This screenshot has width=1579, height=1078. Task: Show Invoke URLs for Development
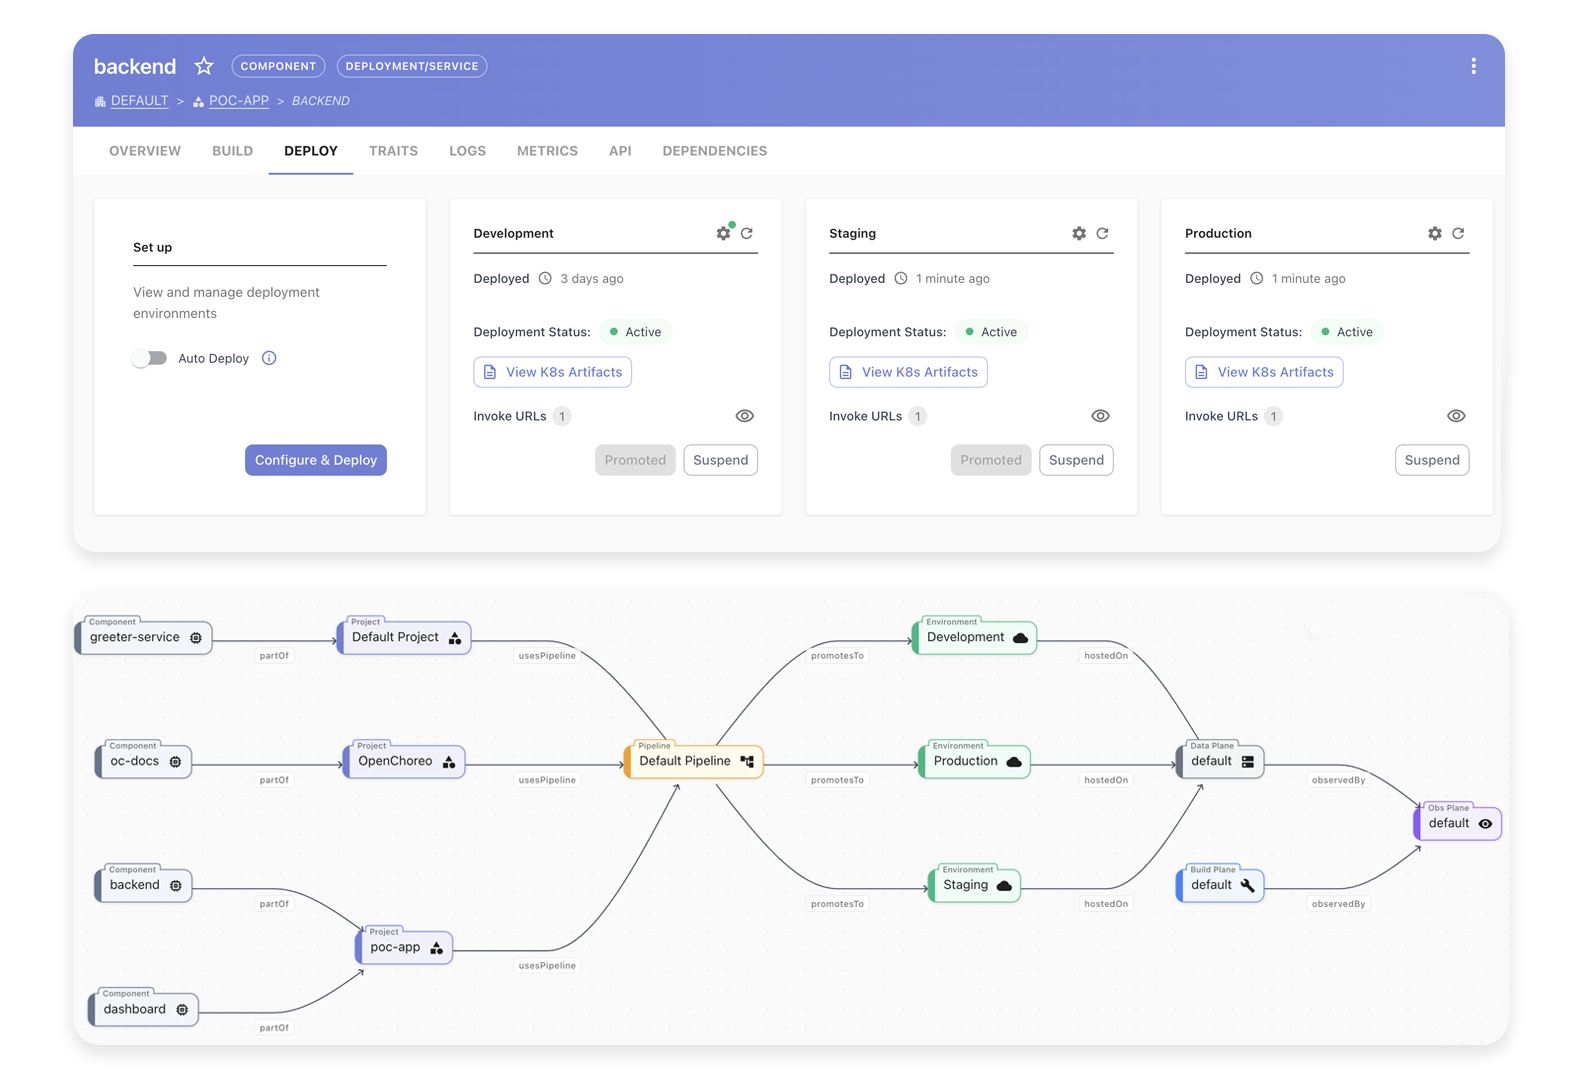point(744,416)
